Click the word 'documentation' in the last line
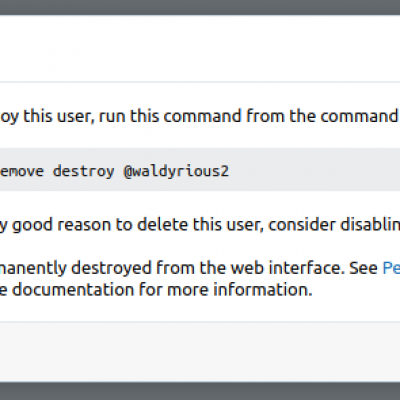The image size is (400, 400). pyautogui.click(x=73, y=290)
